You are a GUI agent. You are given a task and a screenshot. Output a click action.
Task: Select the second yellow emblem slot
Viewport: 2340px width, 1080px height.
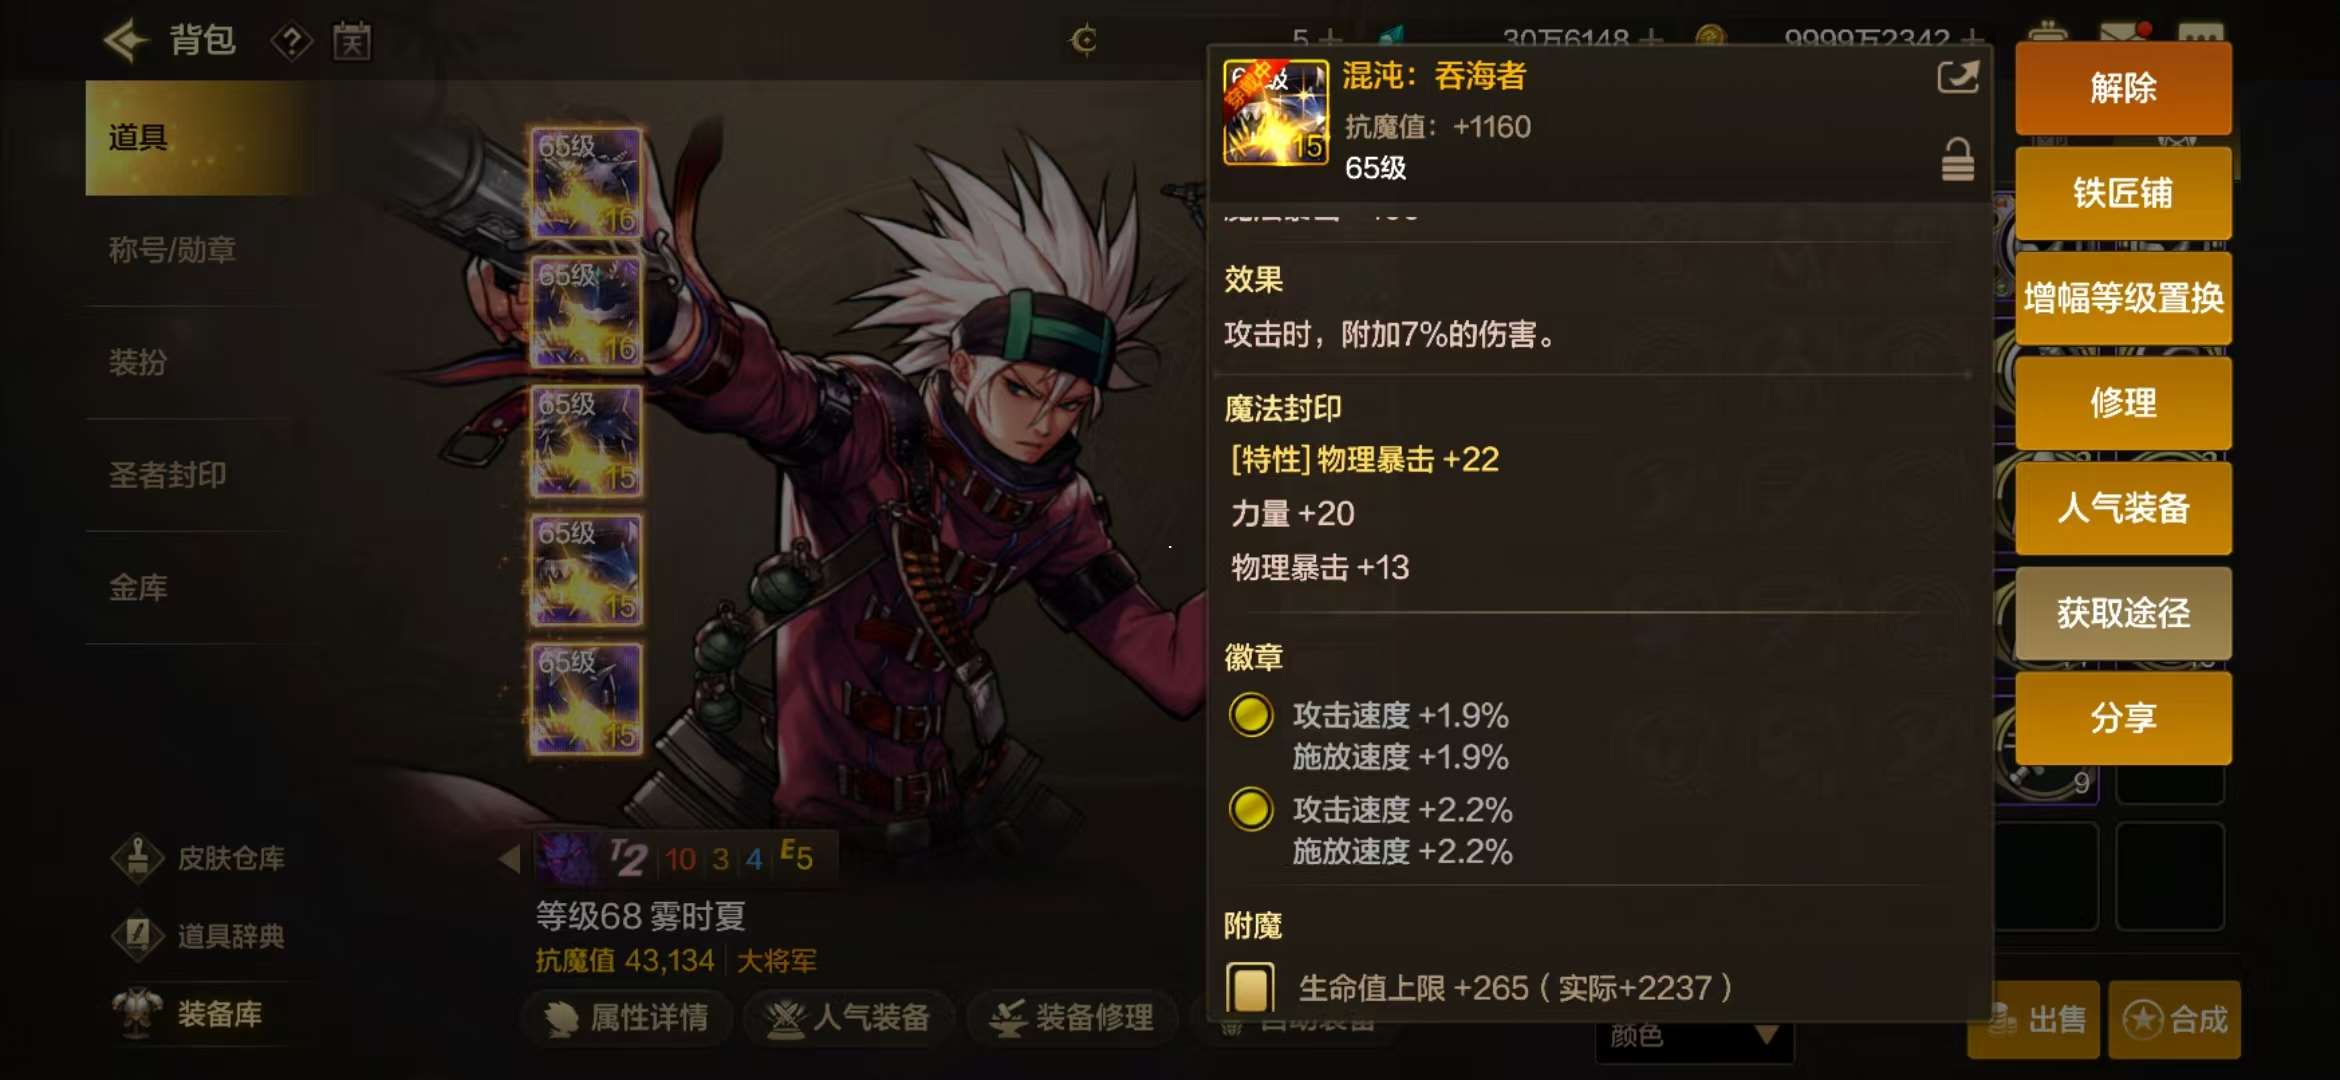(x=1250, y=809)
